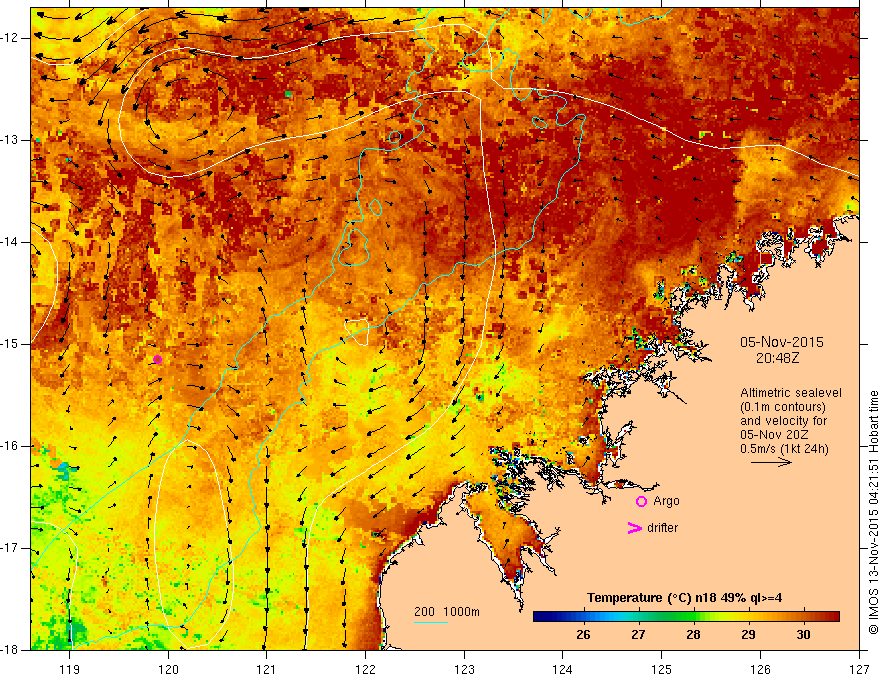Click the colorbar value 27

pos(638,635)
